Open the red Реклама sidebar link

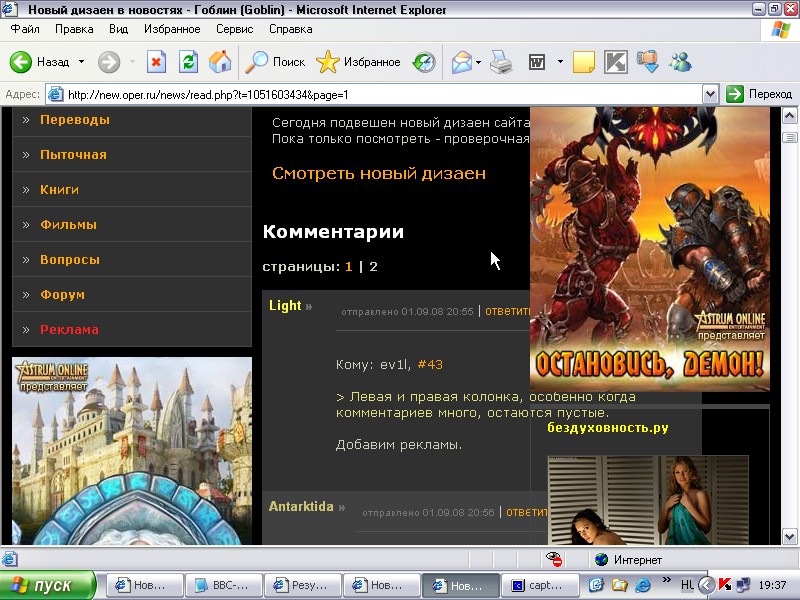[69, 330]
